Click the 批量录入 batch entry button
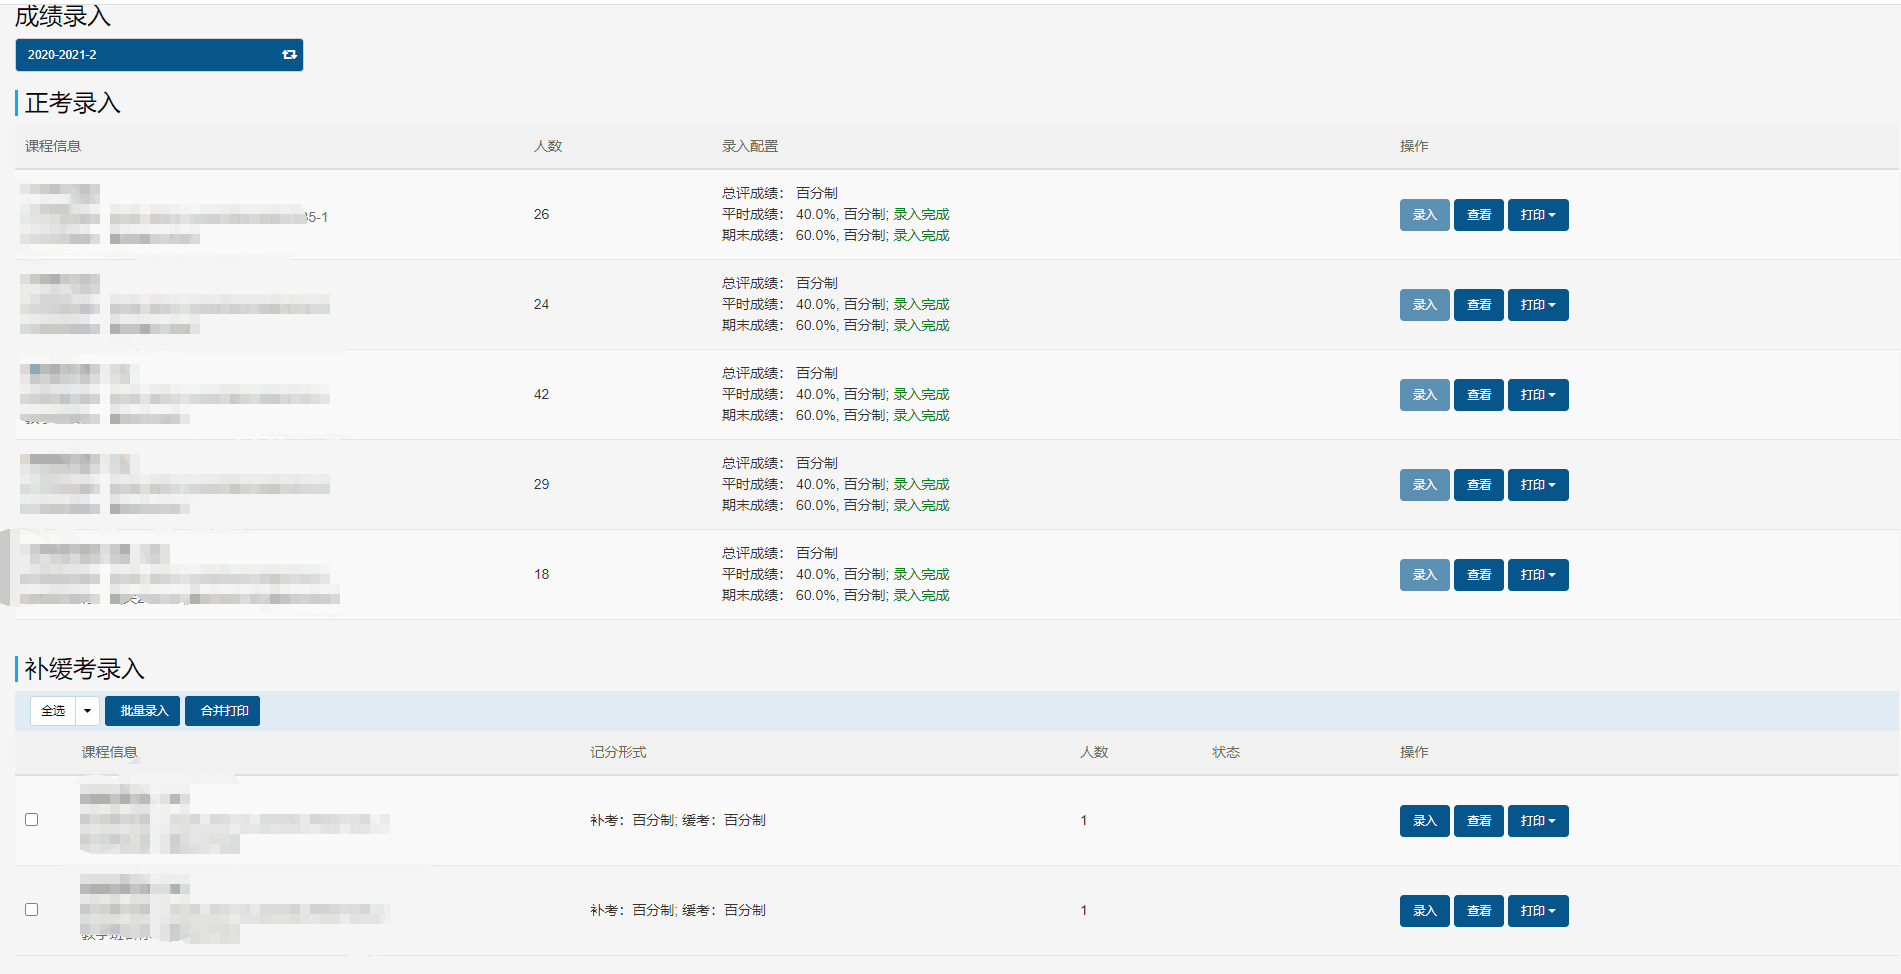1901x974 pixels. [143, 711]
